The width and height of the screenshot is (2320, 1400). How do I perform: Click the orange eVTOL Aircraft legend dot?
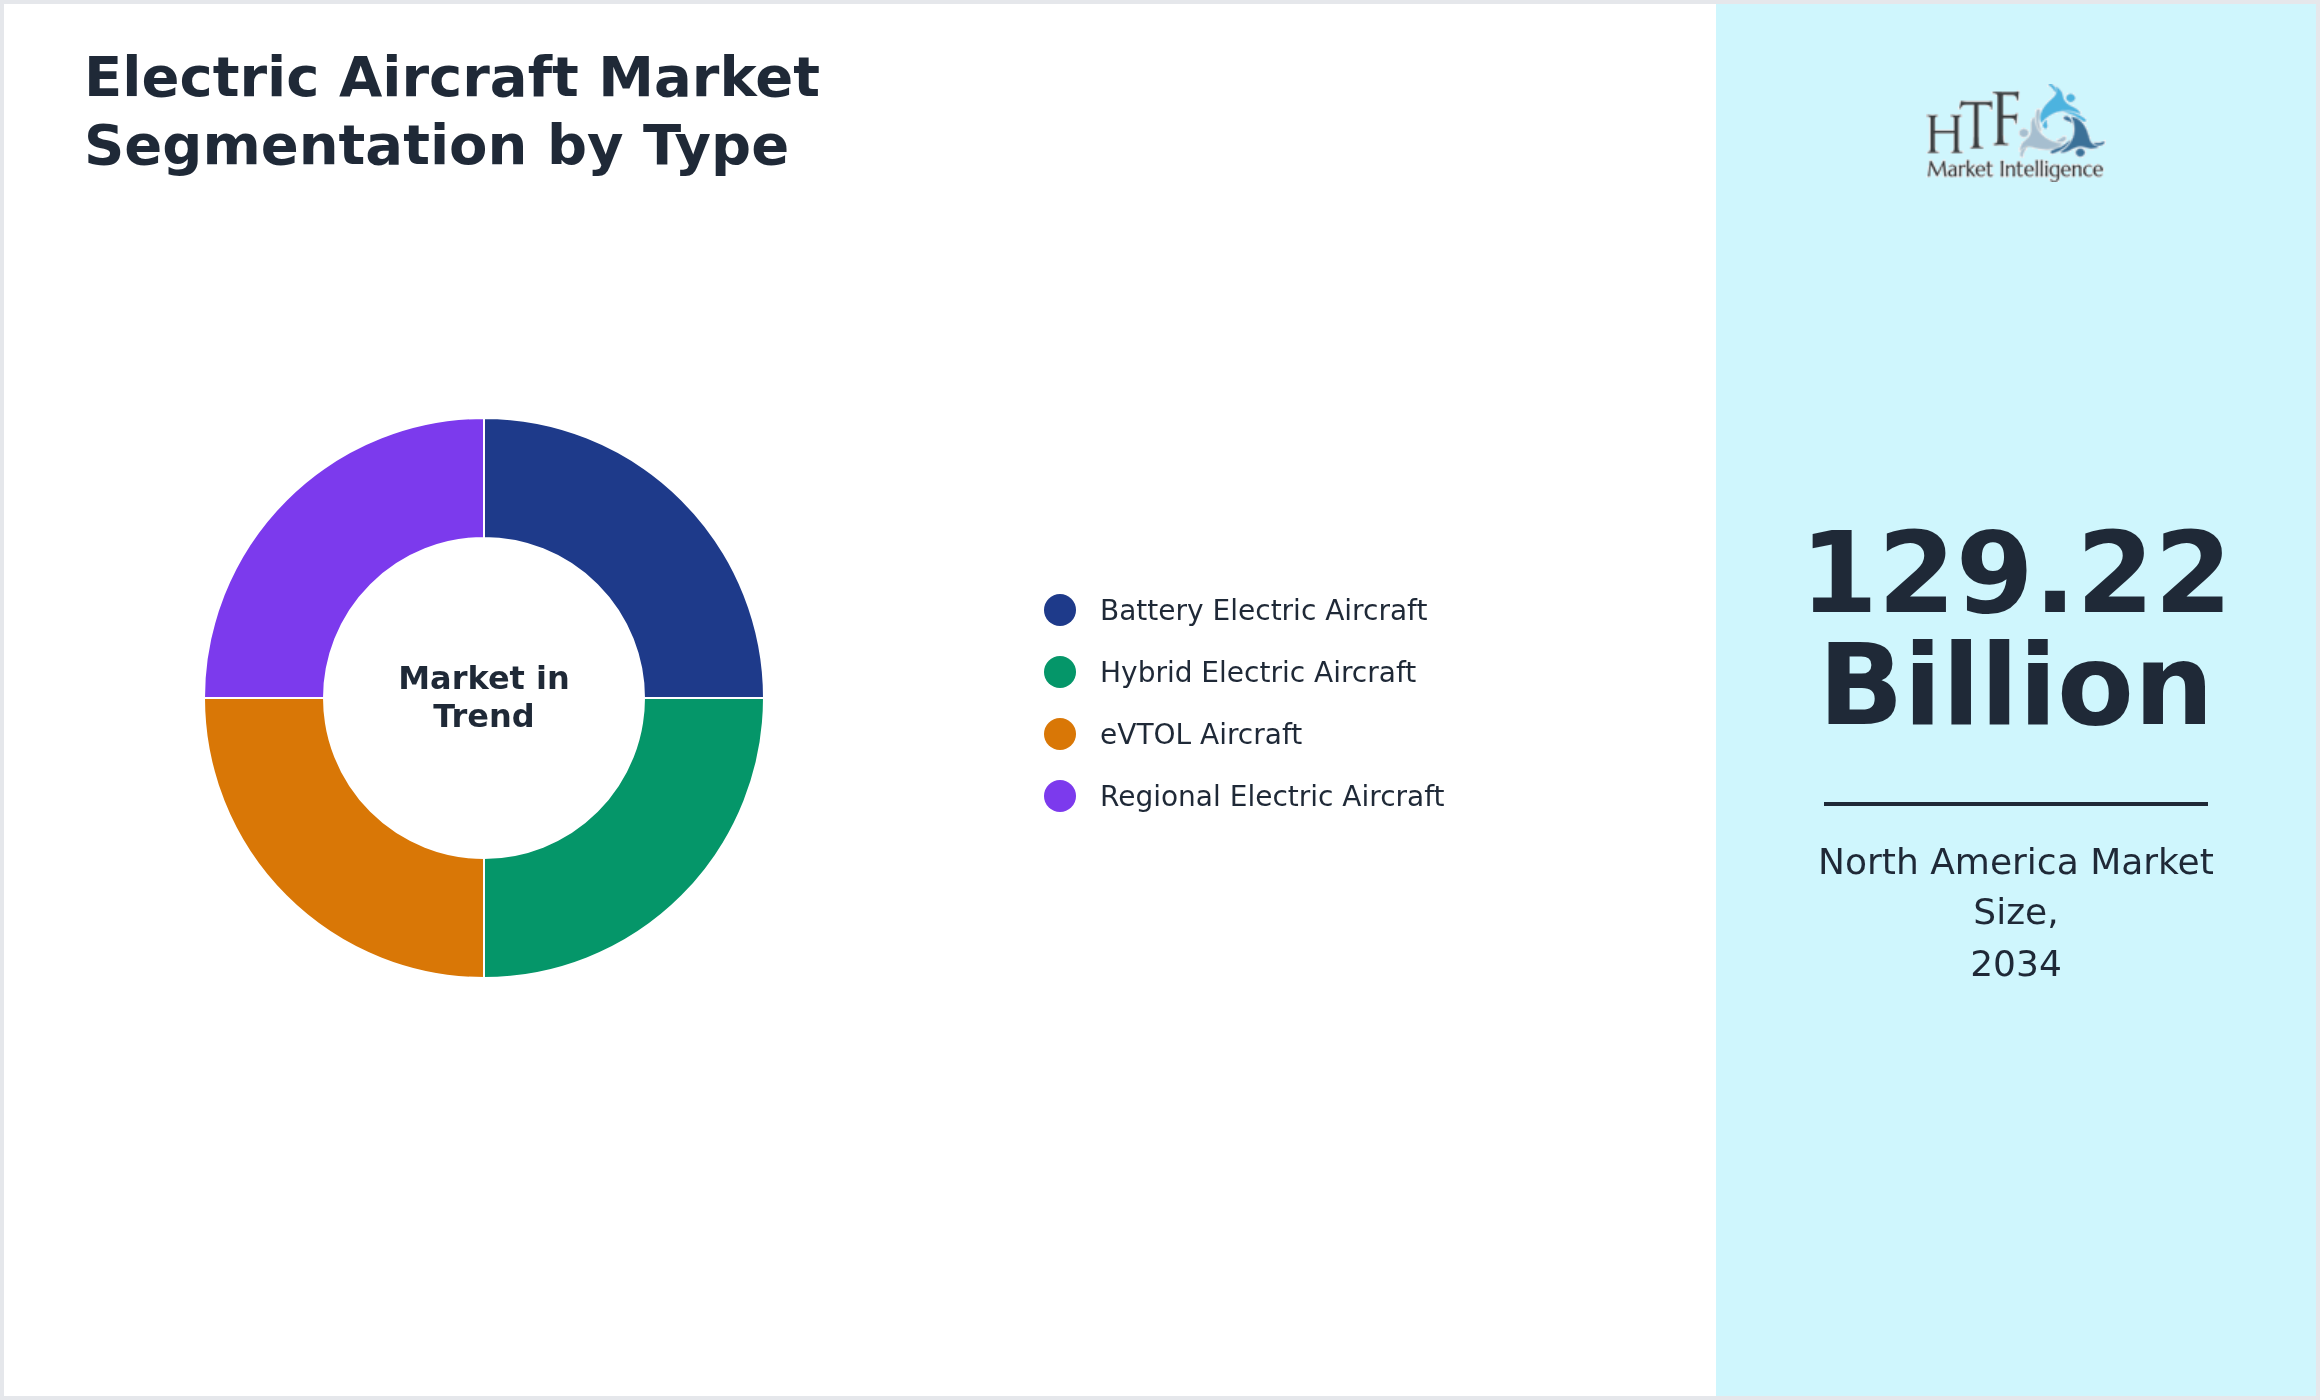[x=1060, y=734]
